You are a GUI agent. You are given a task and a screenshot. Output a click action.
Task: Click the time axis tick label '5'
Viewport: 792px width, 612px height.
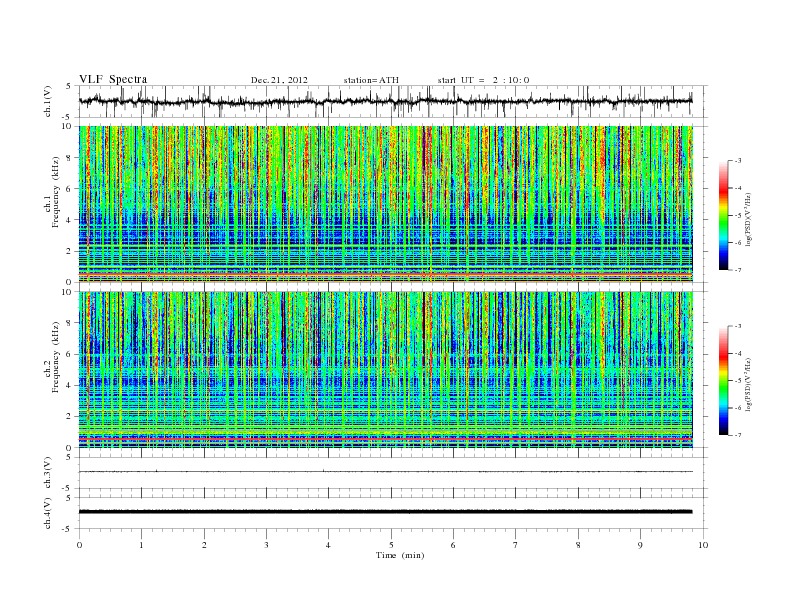(x=391, y=545)
